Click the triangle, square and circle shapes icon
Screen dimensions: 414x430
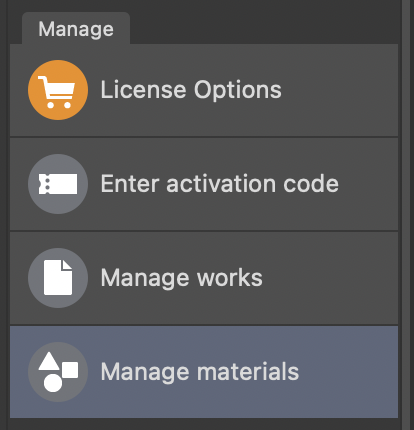point(58,372)
